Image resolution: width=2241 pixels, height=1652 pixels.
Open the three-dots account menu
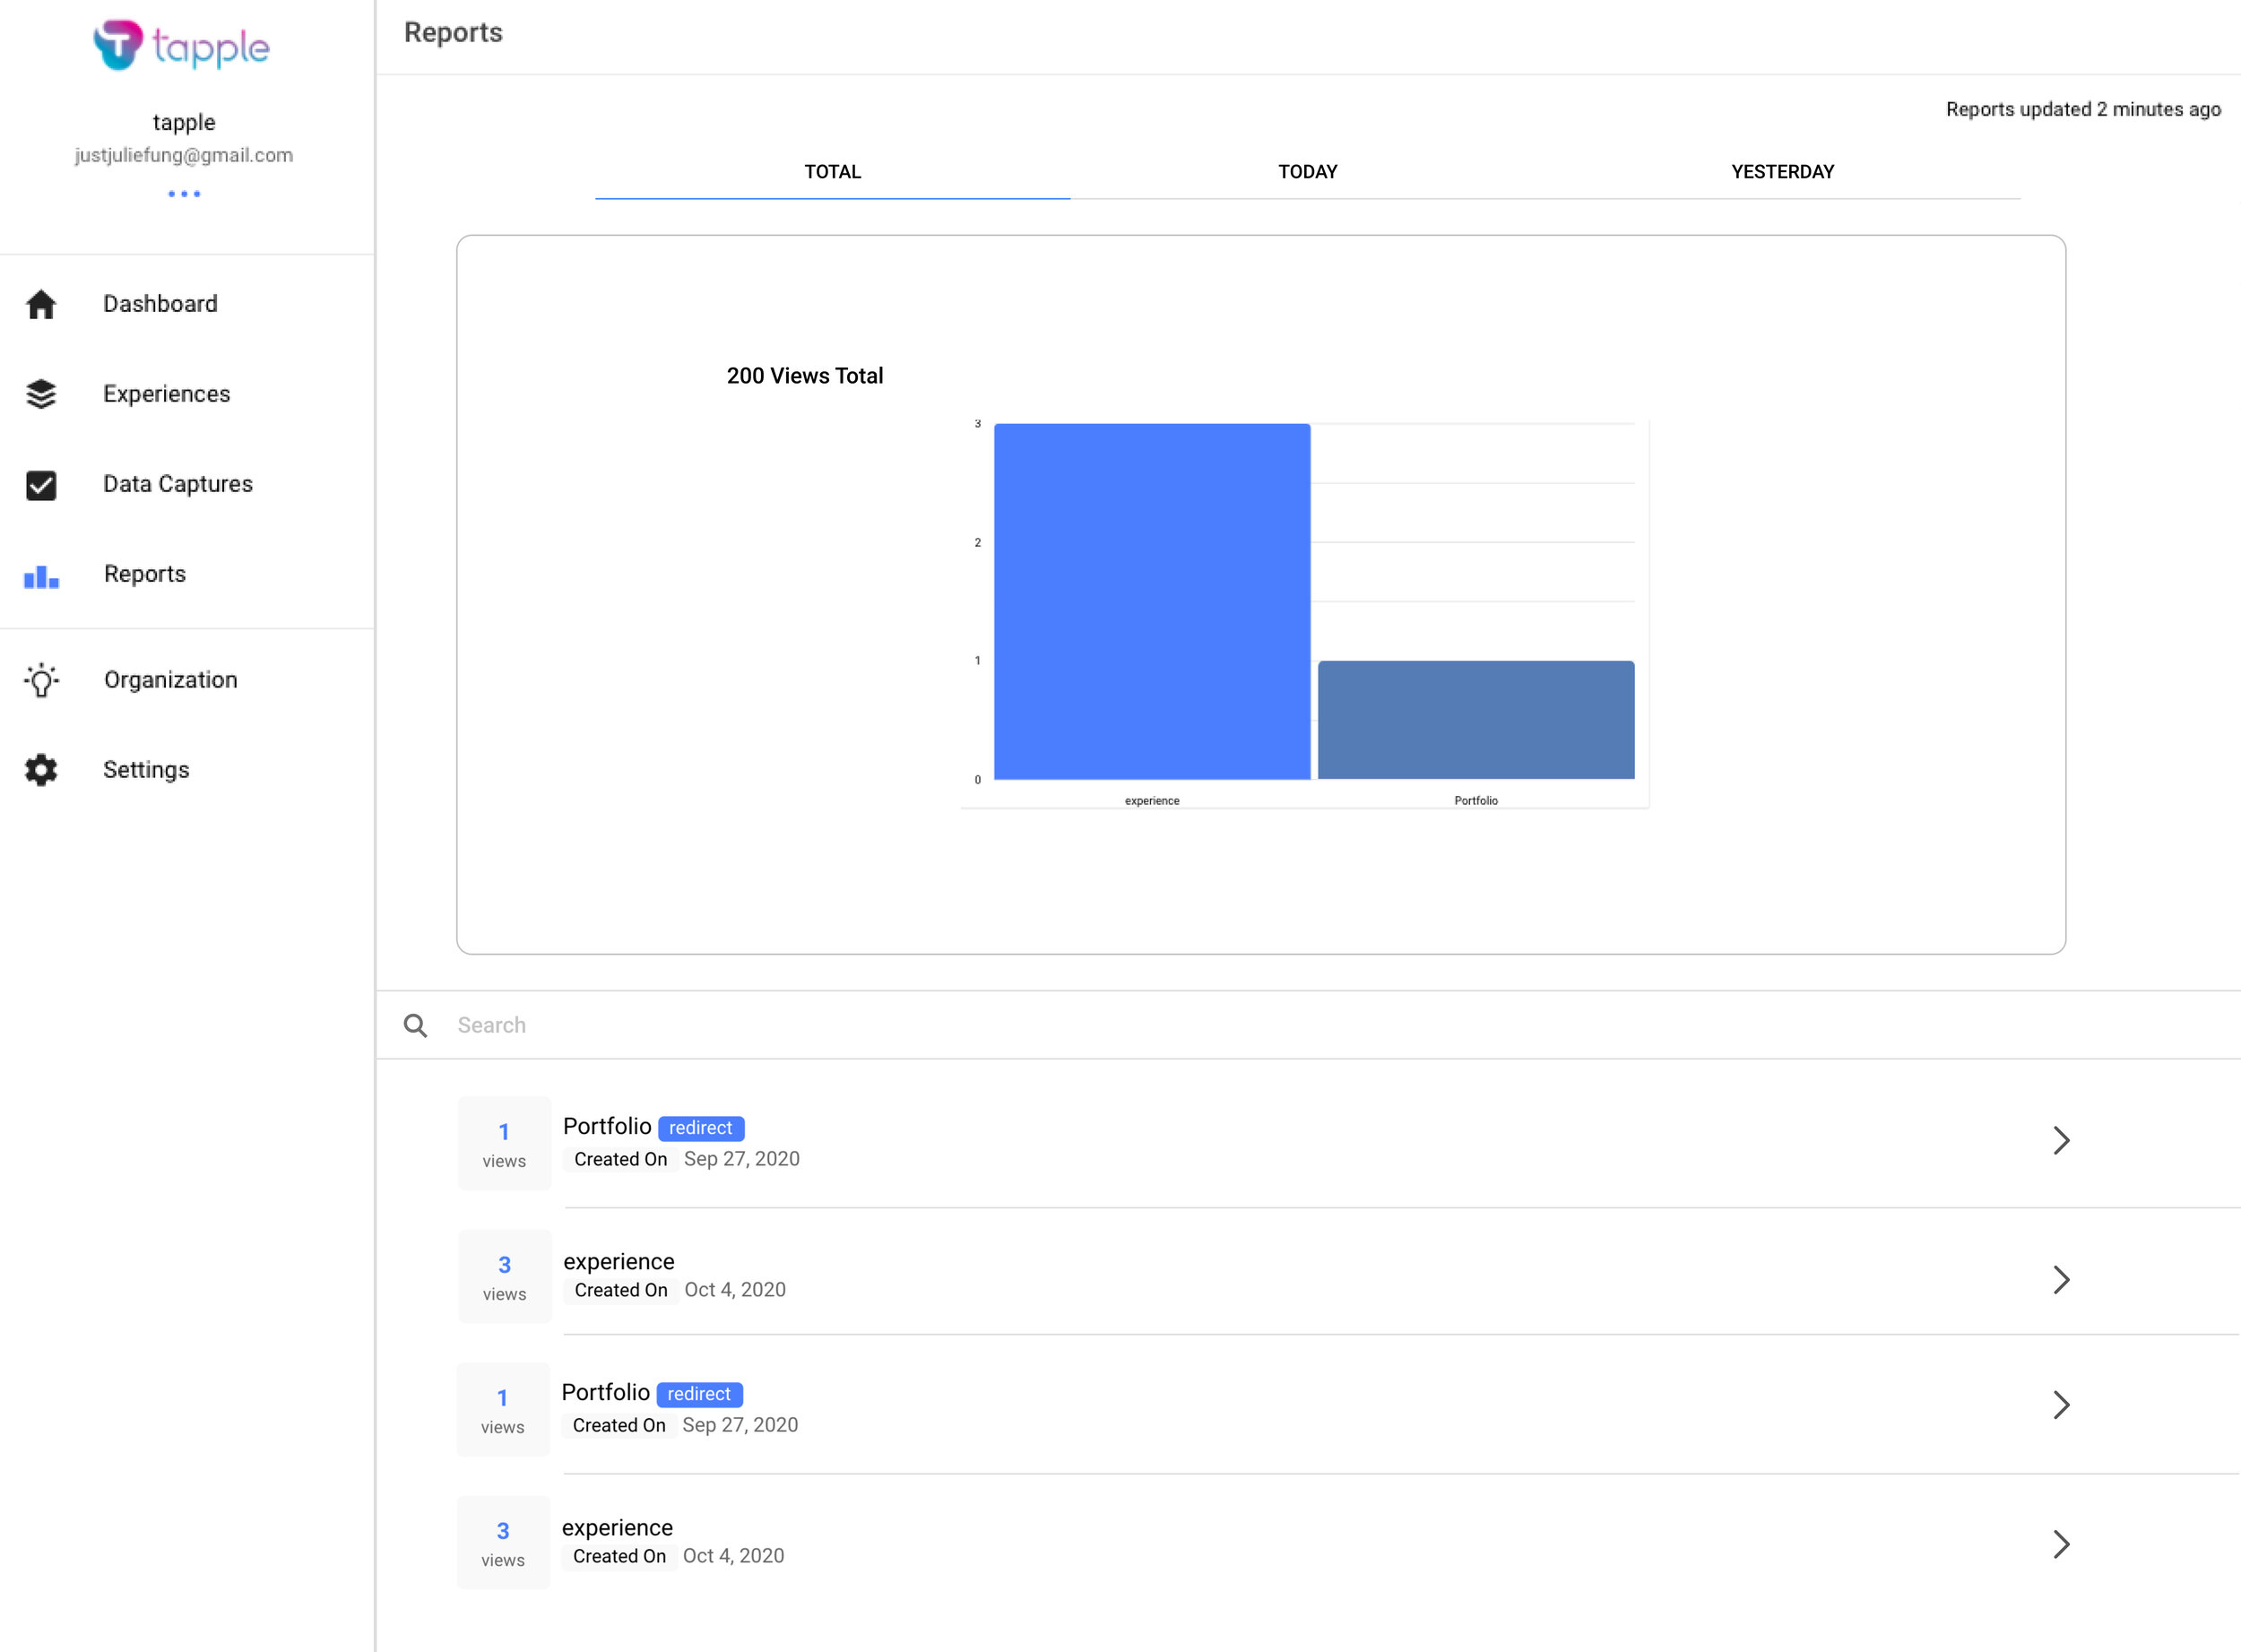point(184,194)
